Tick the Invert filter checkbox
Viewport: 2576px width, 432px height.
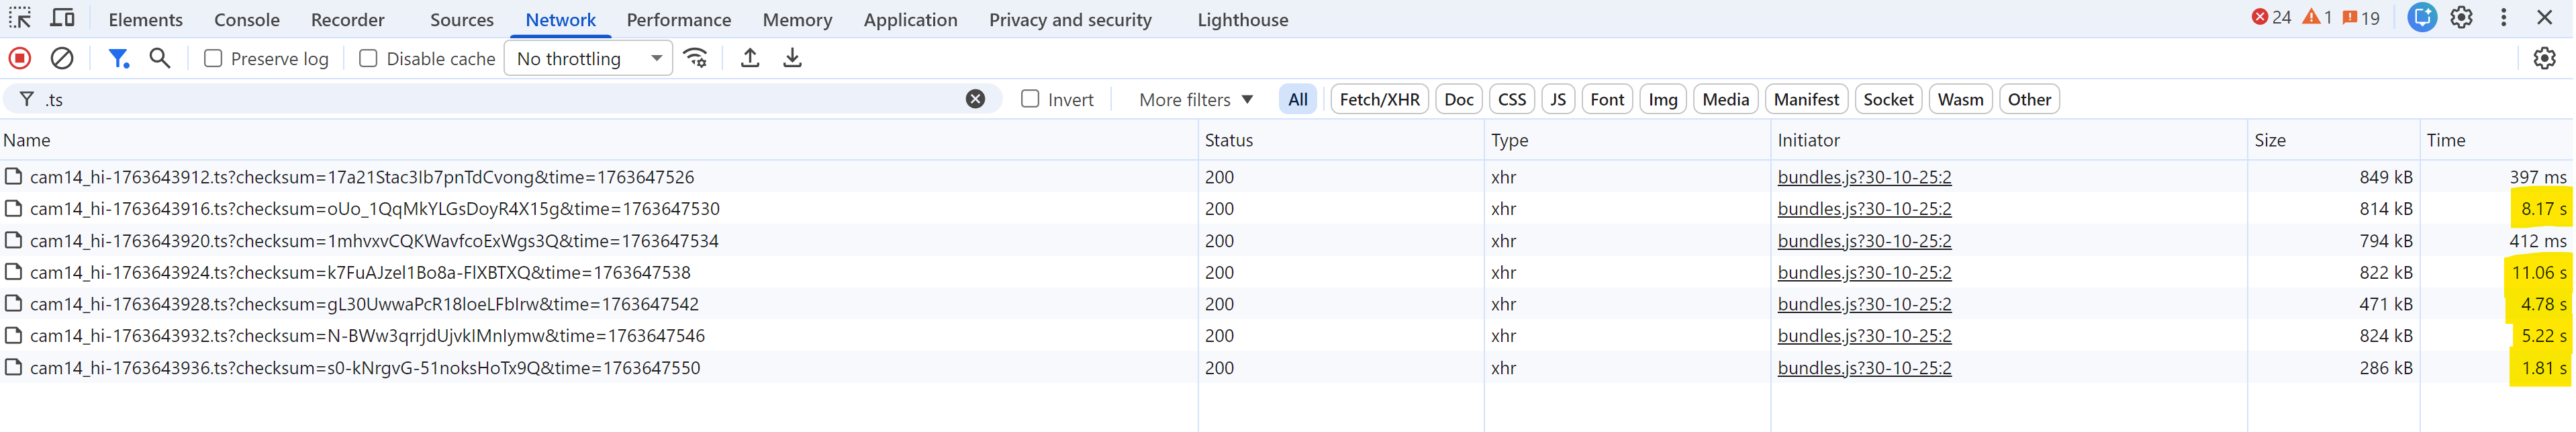click(x=1030, y=99)
